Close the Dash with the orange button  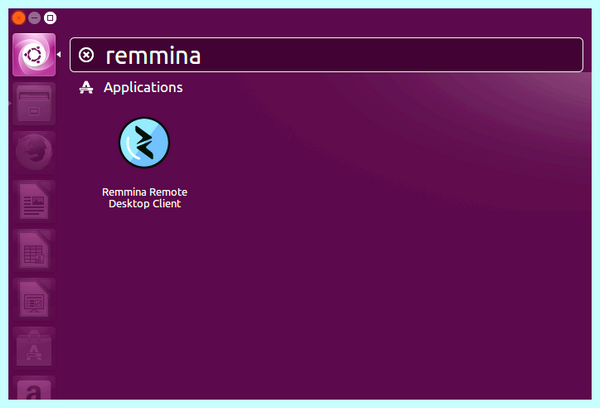18,18
